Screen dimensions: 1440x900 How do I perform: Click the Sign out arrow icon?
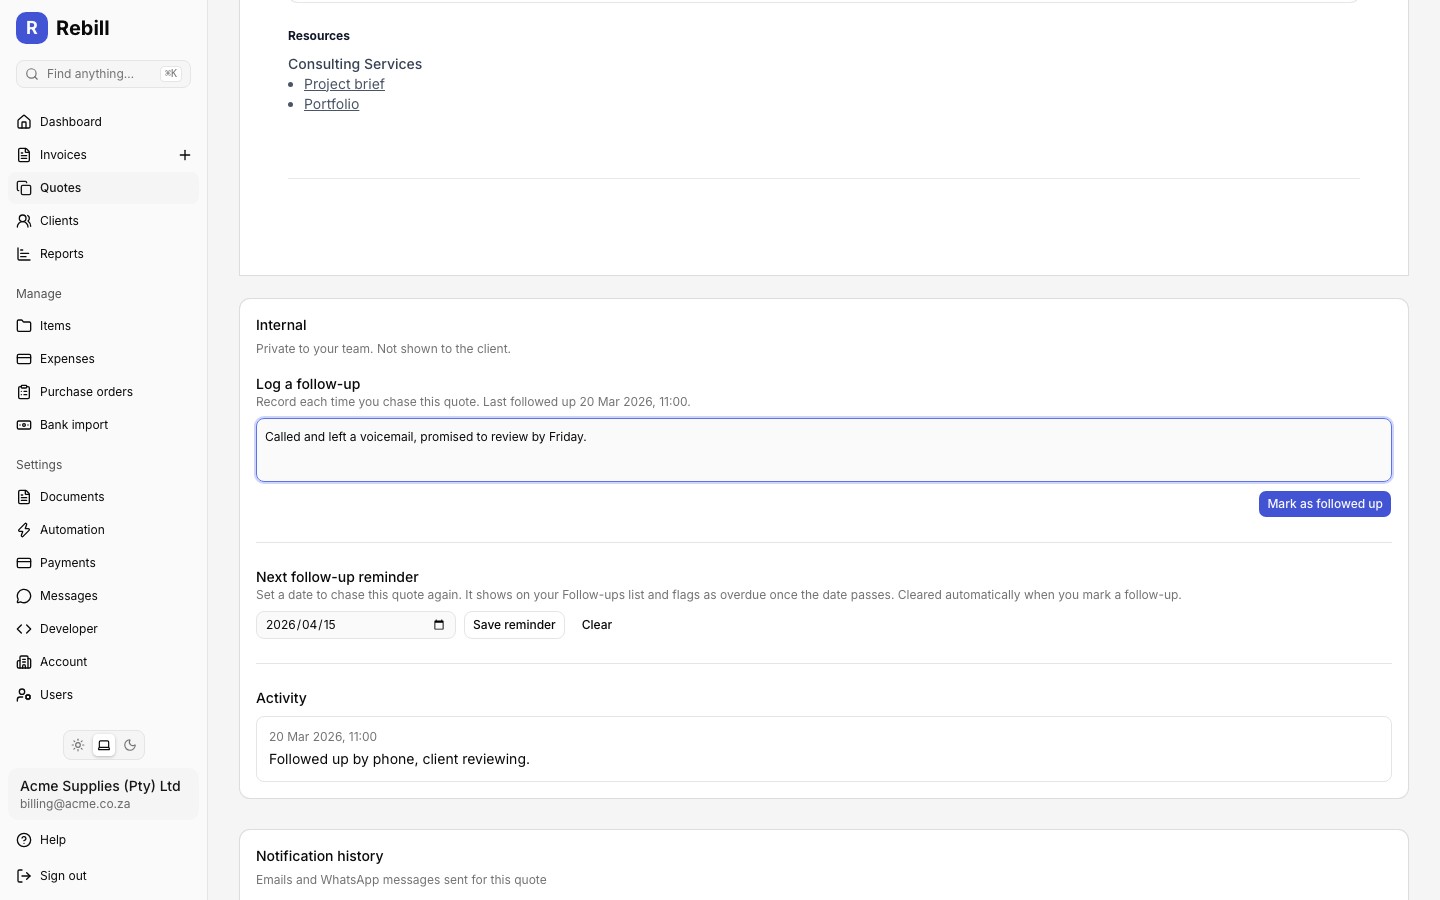point(24,876)
